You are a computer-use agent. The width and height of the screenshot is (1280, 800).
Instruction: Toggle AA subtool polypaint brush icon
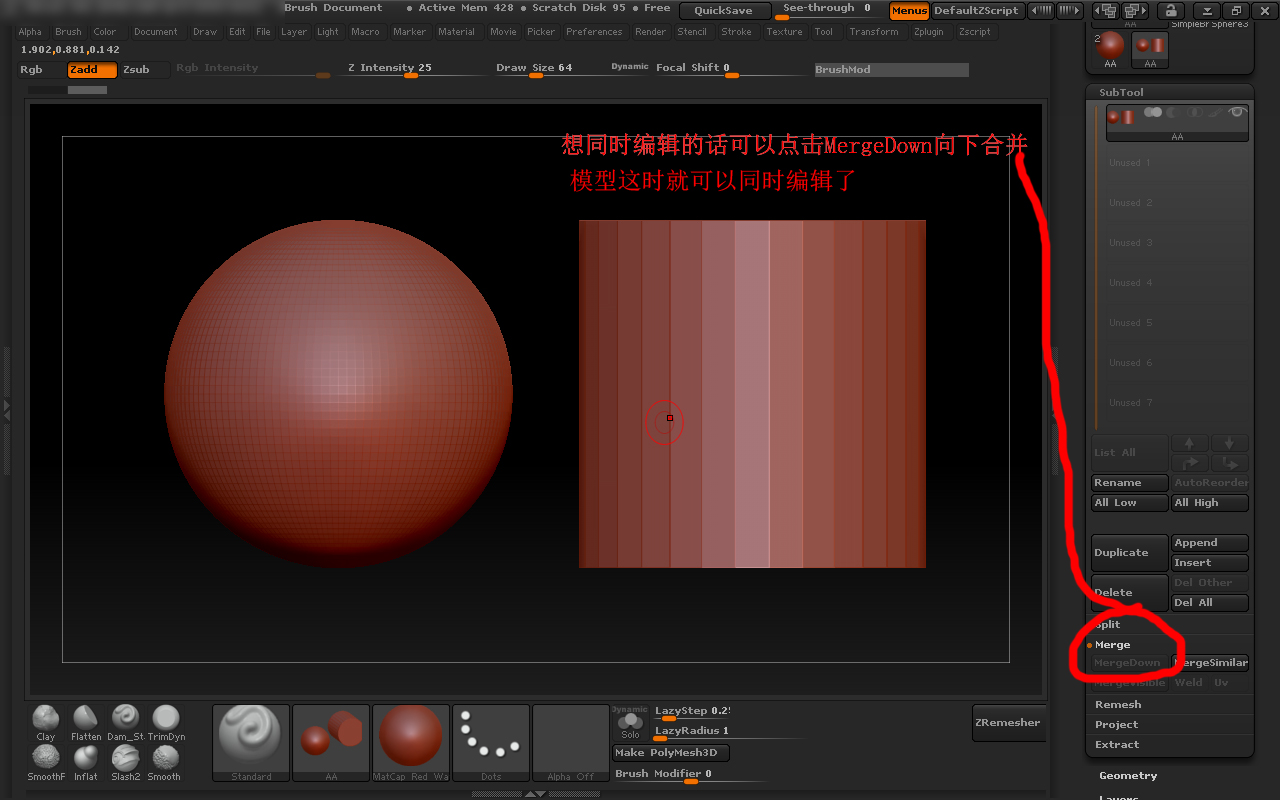pos(1215,113)
